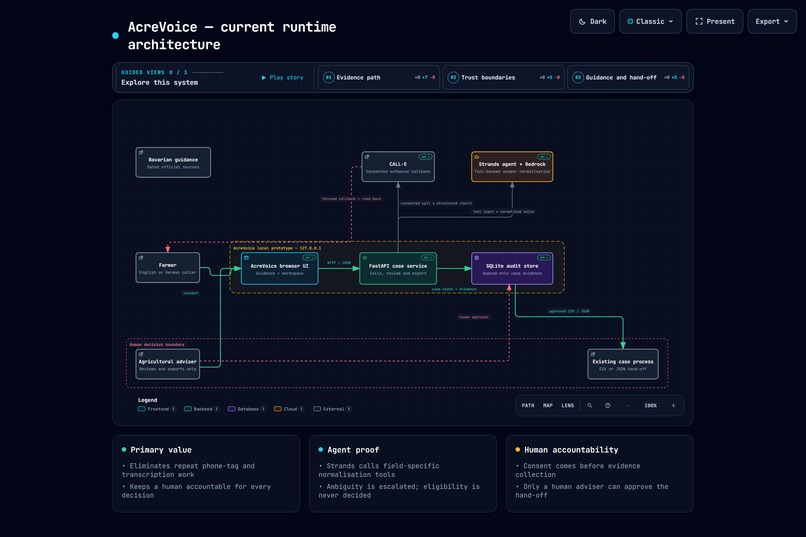Click the backend icon on FastAPI case service node
Screen dimensions: 806x537
pyautogui.click(x=365, y=258)
